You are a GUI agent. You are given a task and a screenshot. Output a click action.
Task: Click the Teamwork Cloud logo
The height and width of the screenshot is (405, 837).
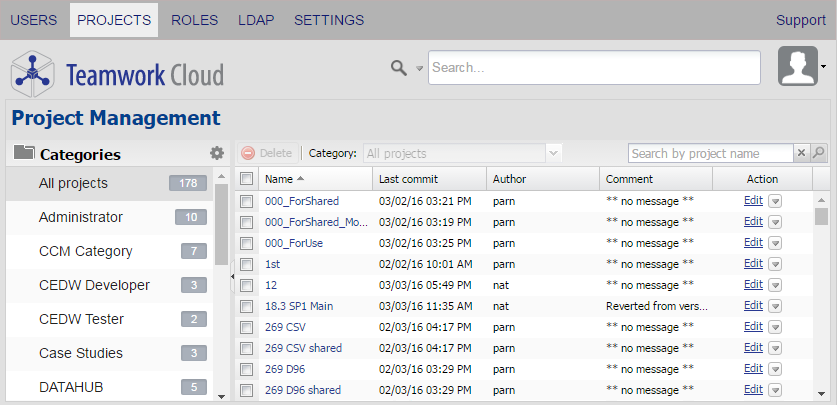coord(117,74)
